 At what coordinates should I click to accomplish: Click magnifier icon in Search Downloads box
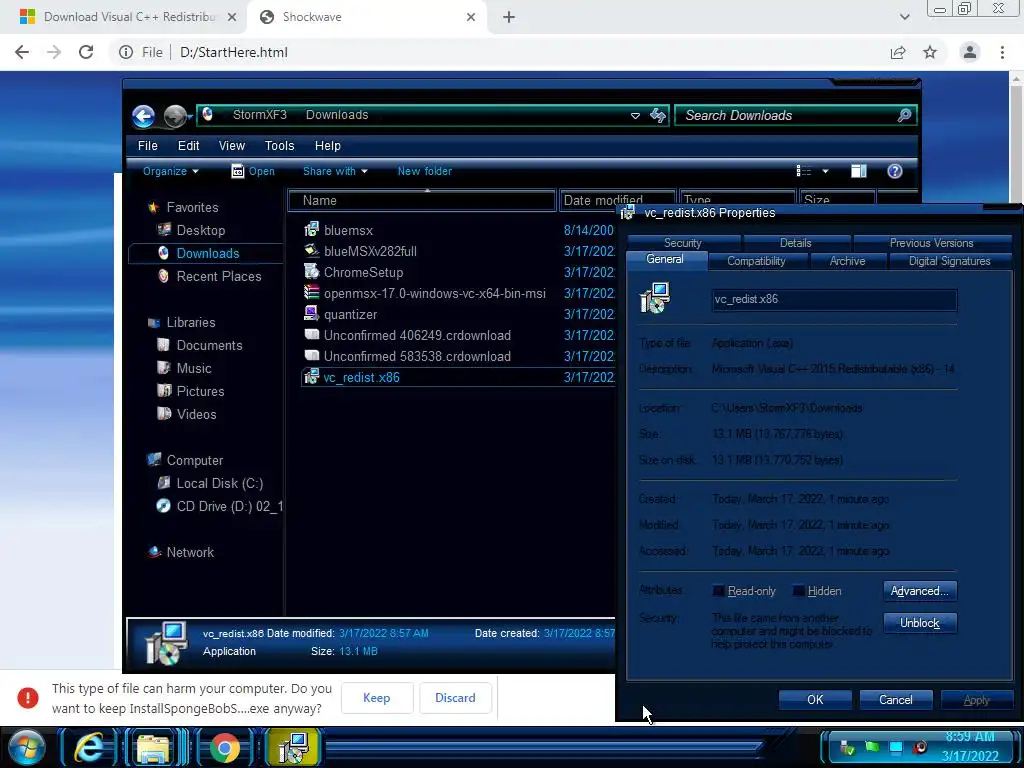pos(904,116)
